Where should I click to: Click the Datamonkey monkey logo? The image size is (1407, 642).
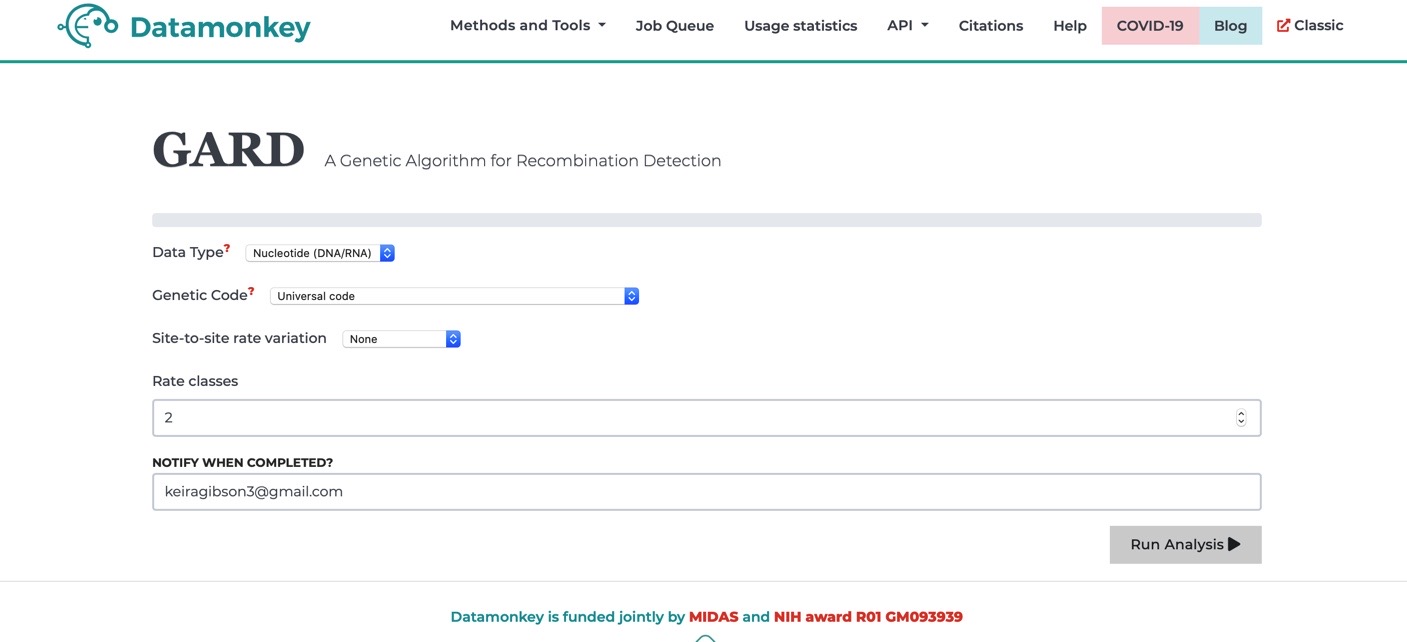coord(85,25)
